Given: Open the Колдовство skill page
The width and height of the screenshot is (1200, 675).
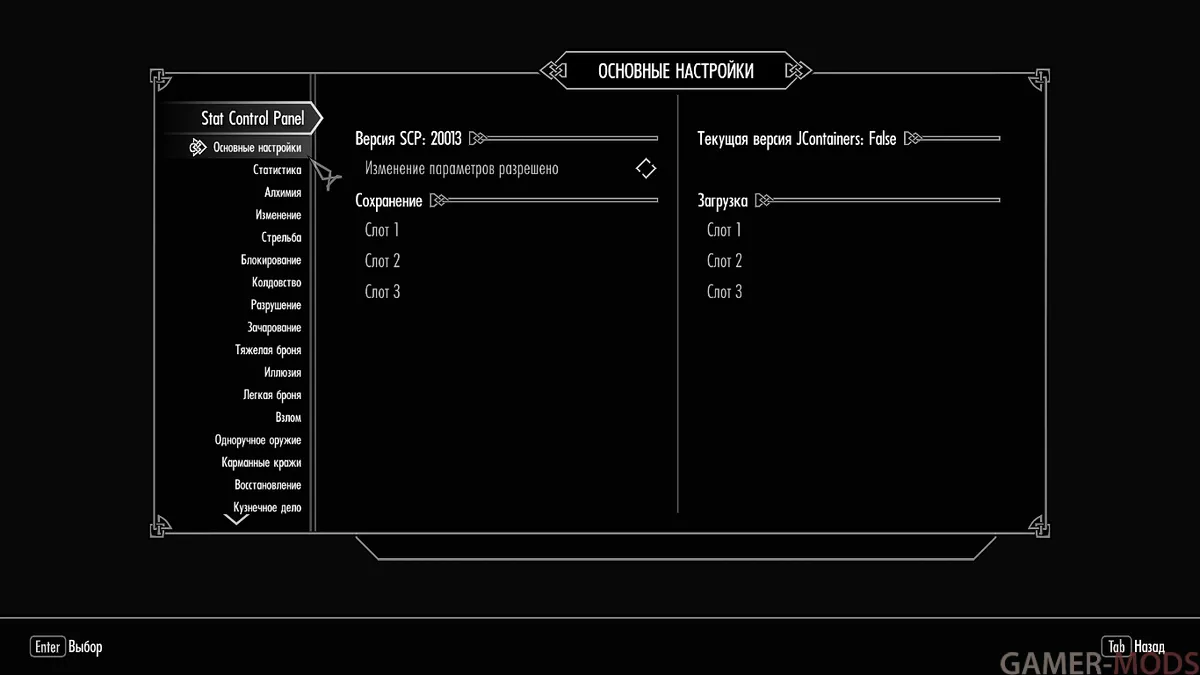Looking at the screenshot, I should (x=277, y=283).
